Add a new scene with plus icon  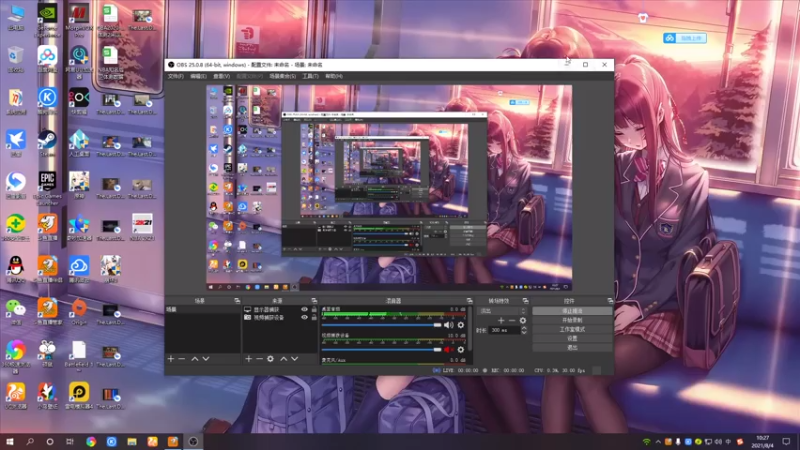pos(171,359)
